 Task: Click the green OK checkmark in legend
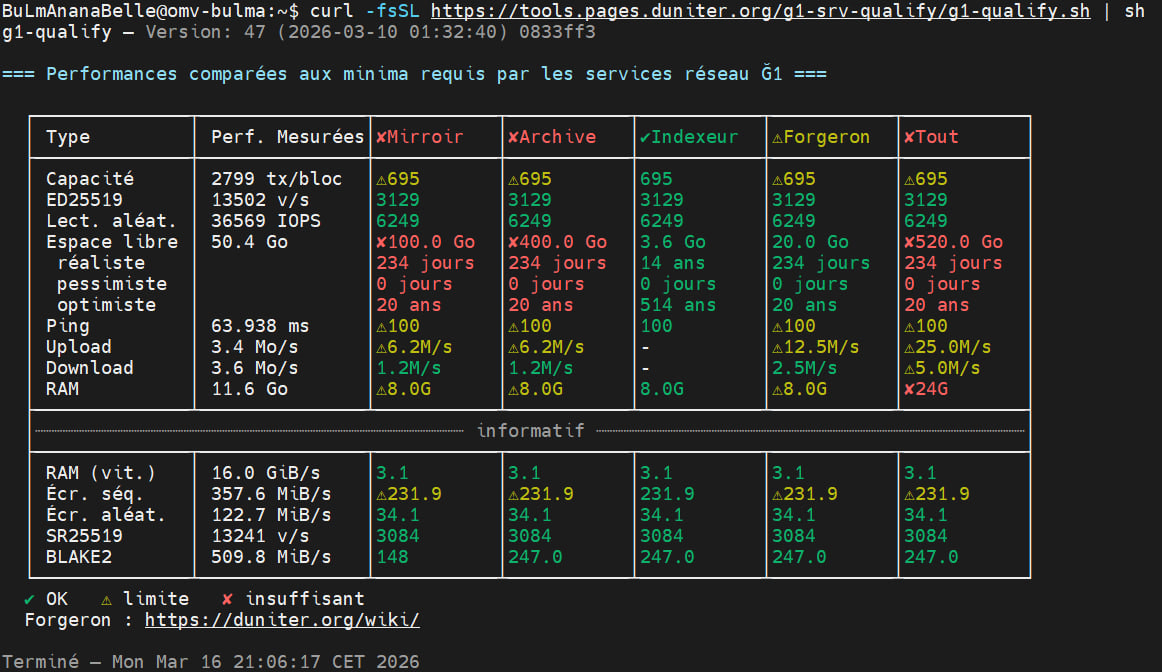29,599
